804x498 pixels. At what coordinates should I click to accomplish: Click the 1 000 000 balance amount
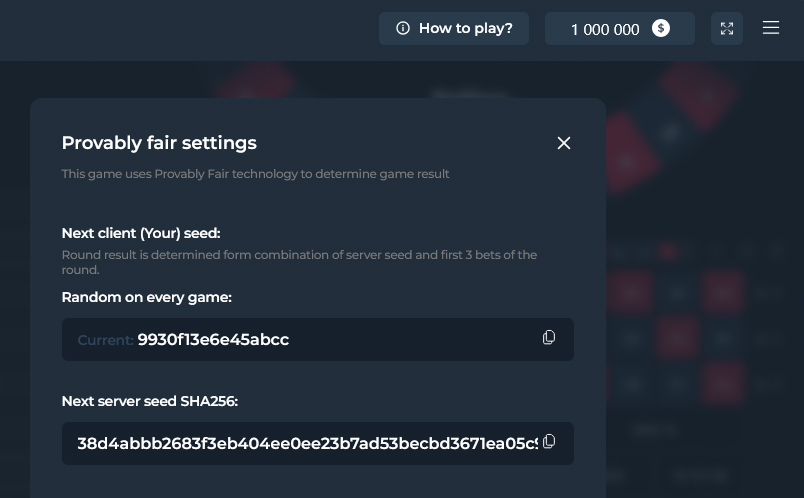[604, 29]
